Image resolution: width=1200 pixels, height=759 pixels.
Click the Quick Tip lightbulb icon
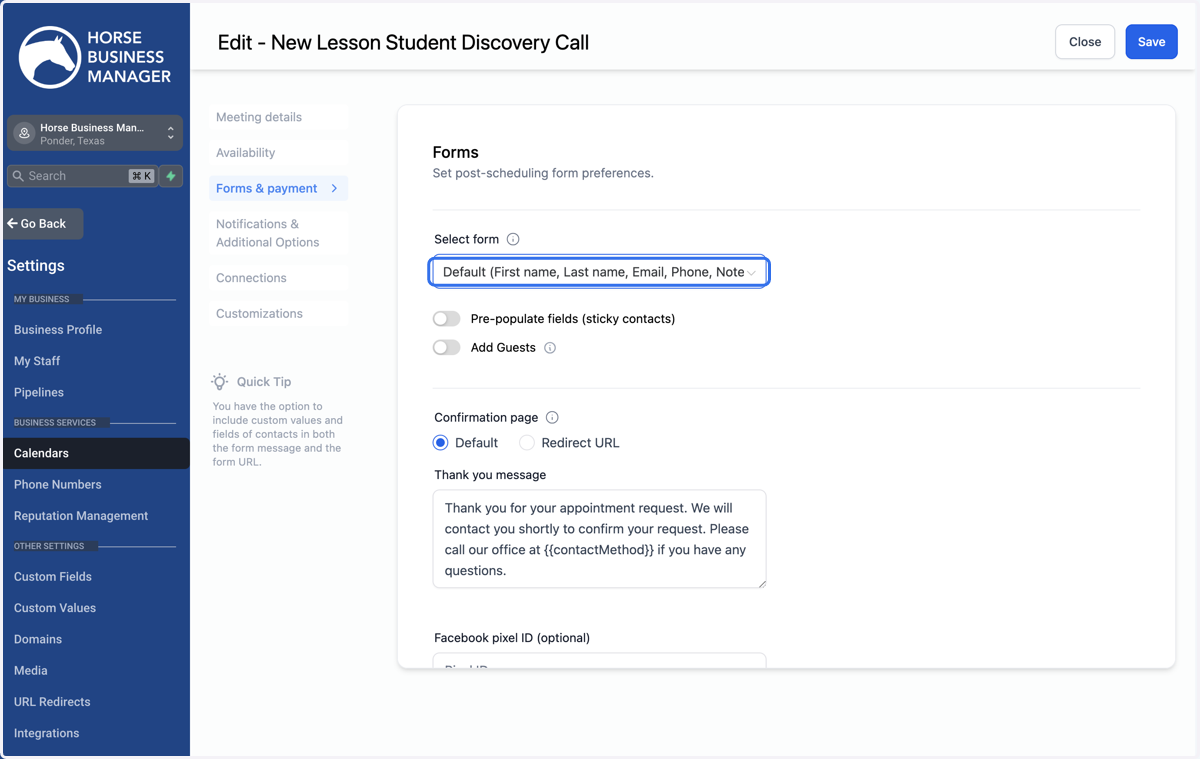(220, 382)
